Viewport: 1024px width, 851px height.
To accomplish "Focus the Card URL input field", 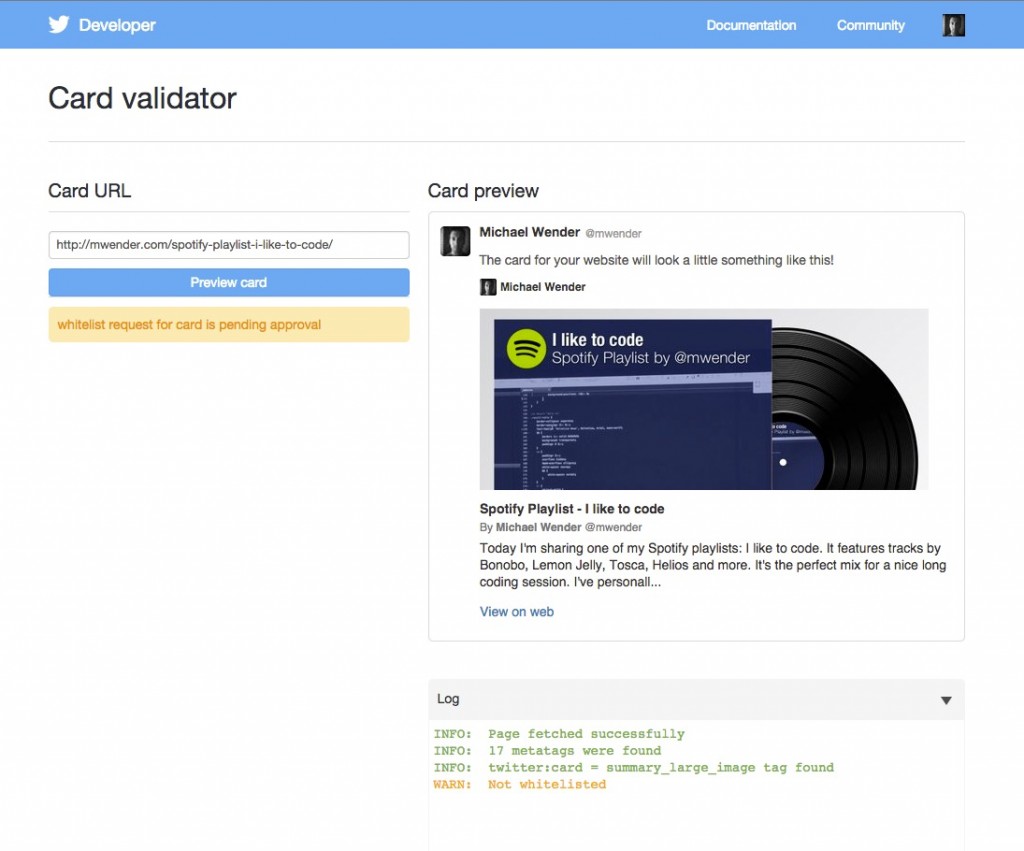I will pos(229,245).
